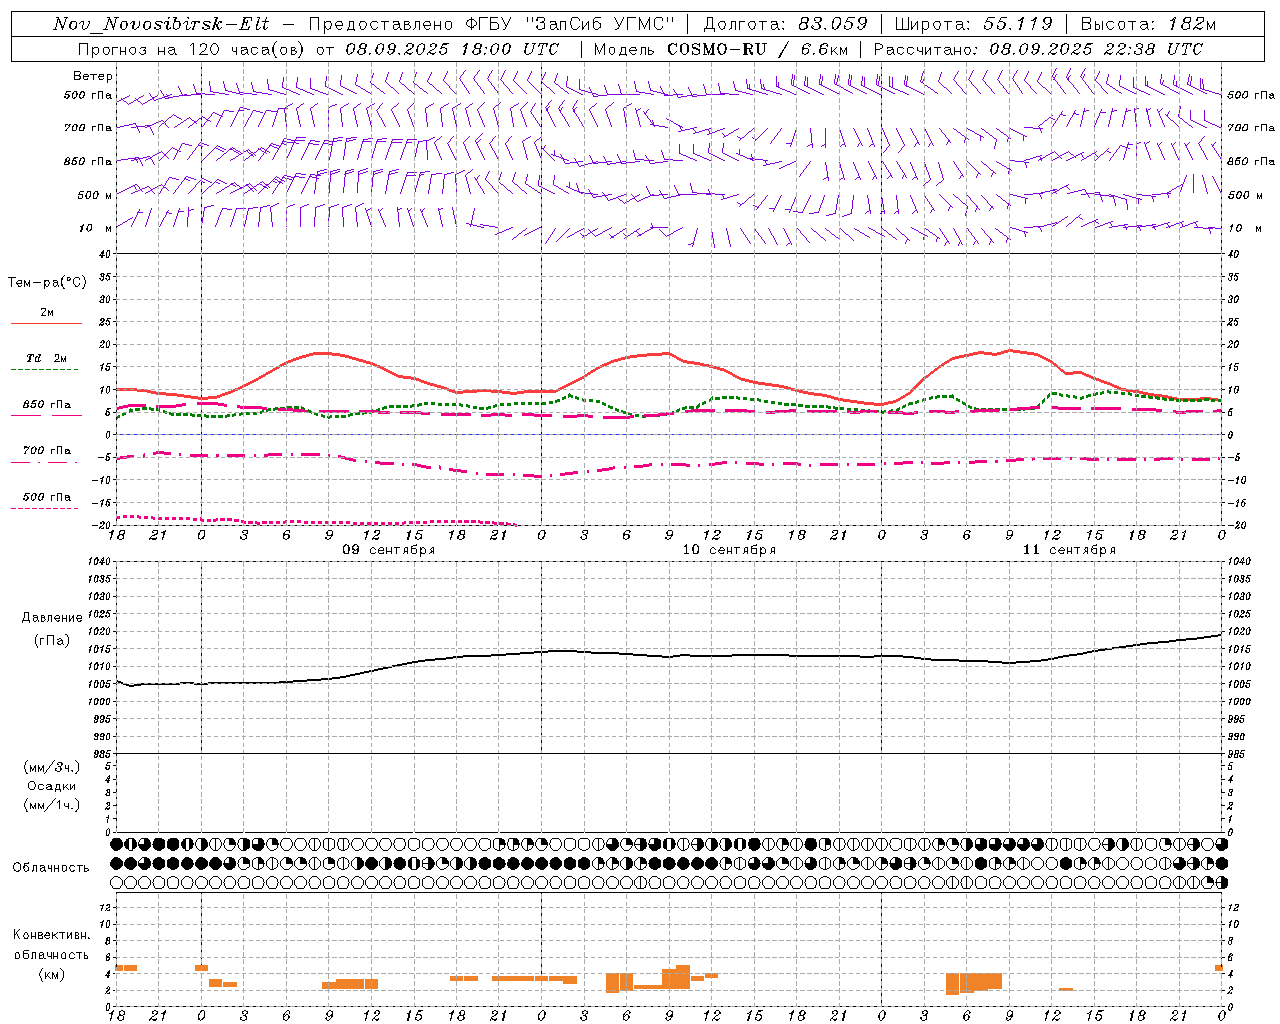Select the Долгота: 83.059 value

click(785, 24)
